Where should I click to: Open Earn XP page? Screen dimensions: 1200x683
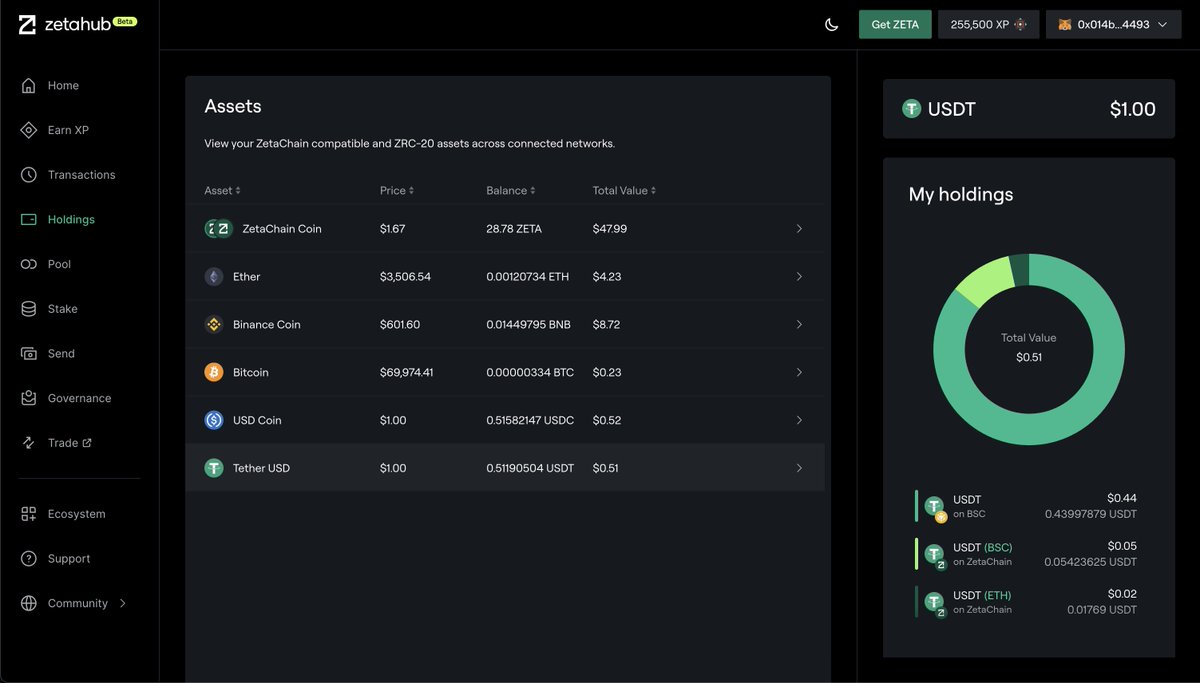pyautogui.click(x=68, y=130)
